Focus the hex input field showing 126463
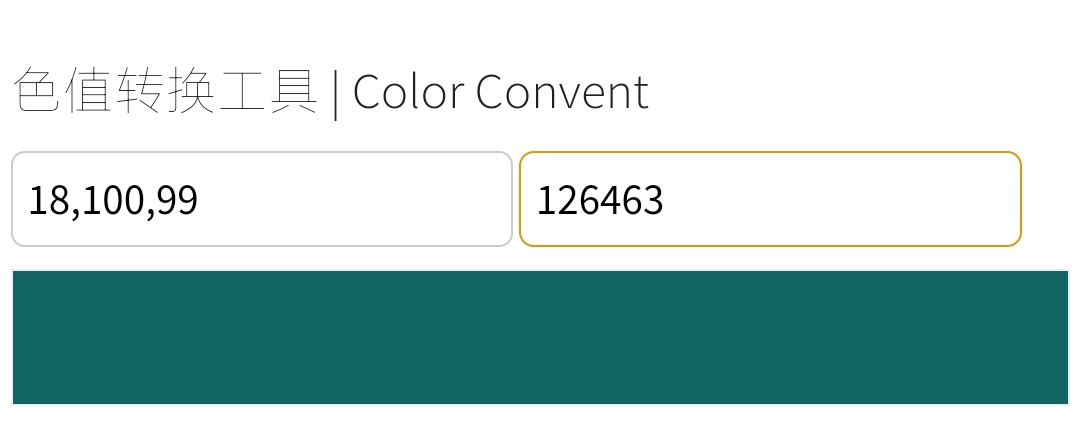 coord(770,199)
